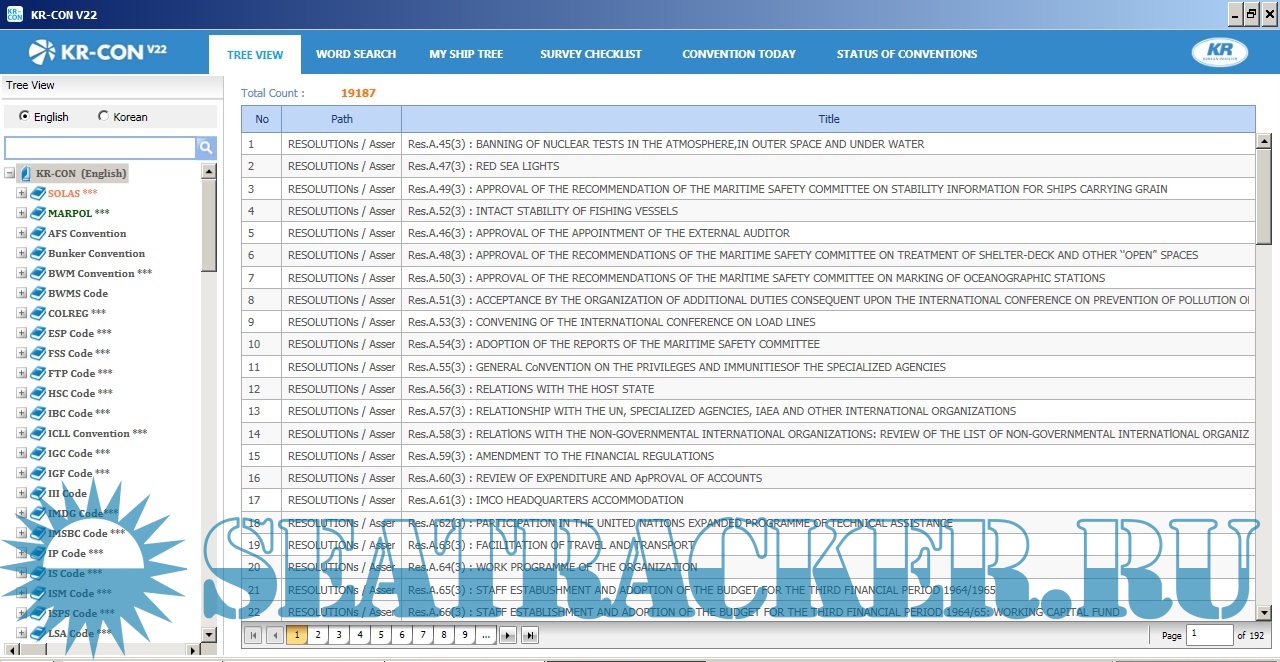This screenshot has height=662, width=1280.
Task: Open the SURVEY CHECKLIST tab
Action: (591, 54)
